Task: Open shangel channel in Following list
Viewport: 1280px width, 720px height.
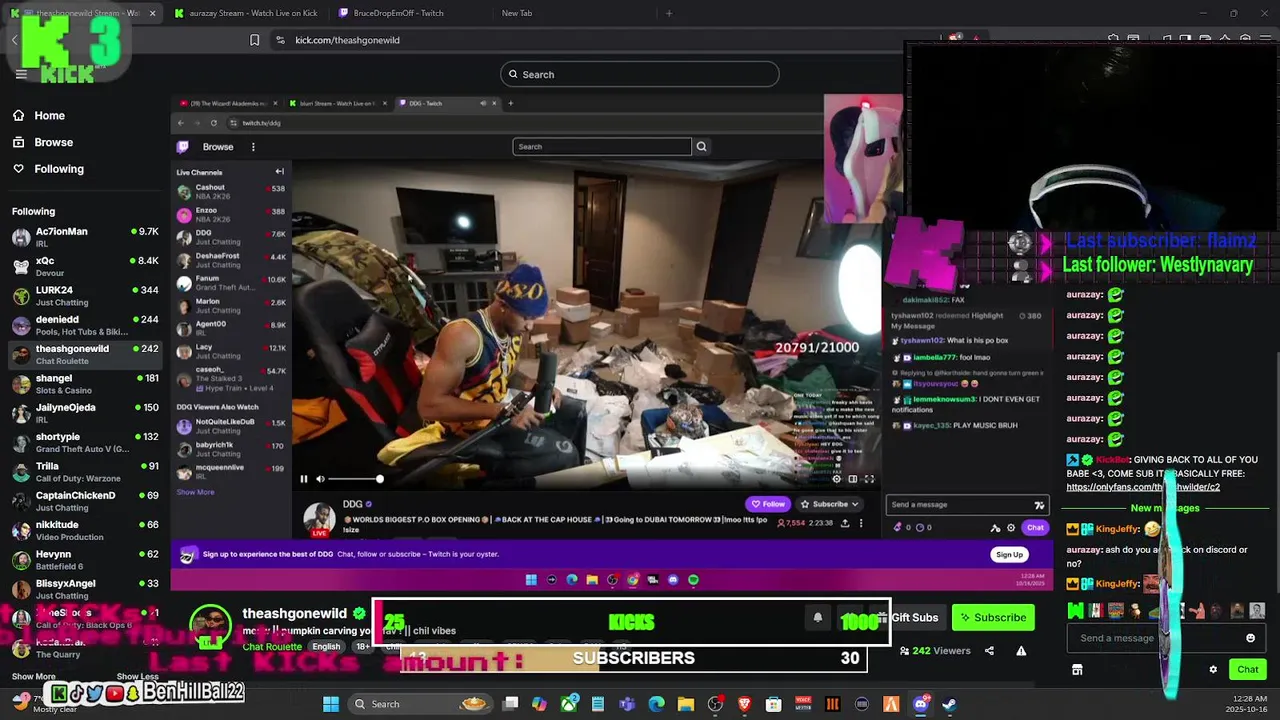Action: click(84, 384)
